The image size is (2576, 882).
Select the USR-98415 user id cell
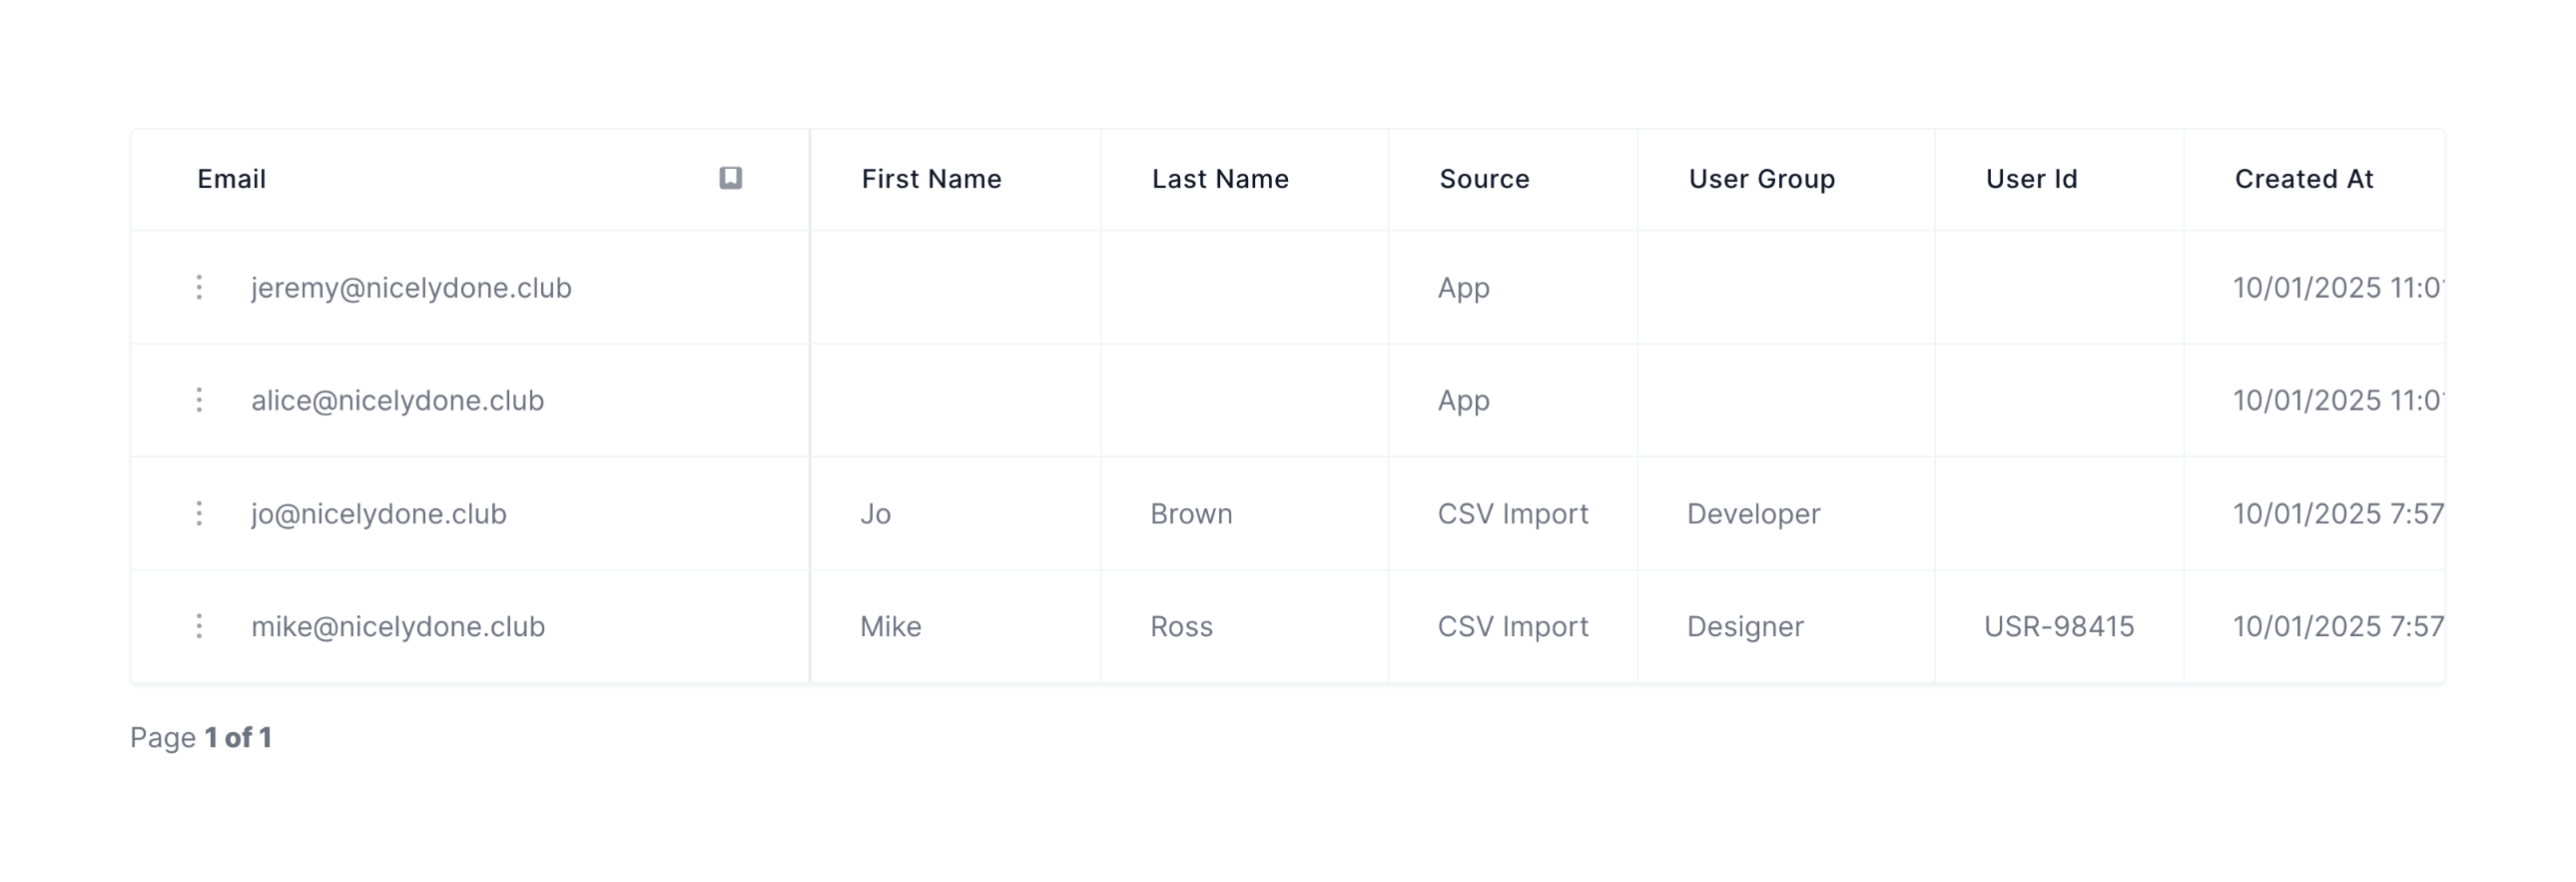pyautogui.click(x=2058, y=626)
